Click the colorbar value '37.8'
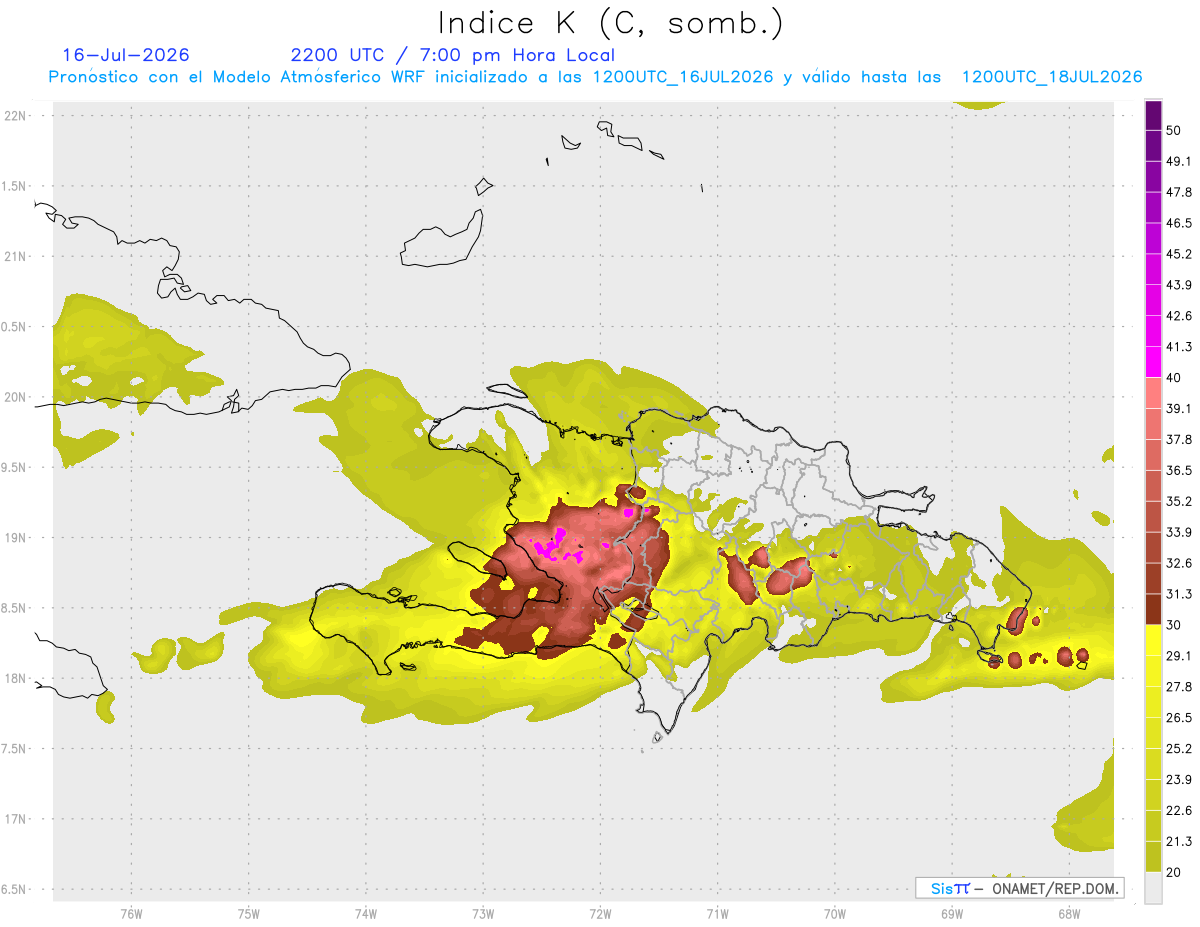Image resolution: width=1200 pixels, height=927 pixels. [x=1179, y=439]
